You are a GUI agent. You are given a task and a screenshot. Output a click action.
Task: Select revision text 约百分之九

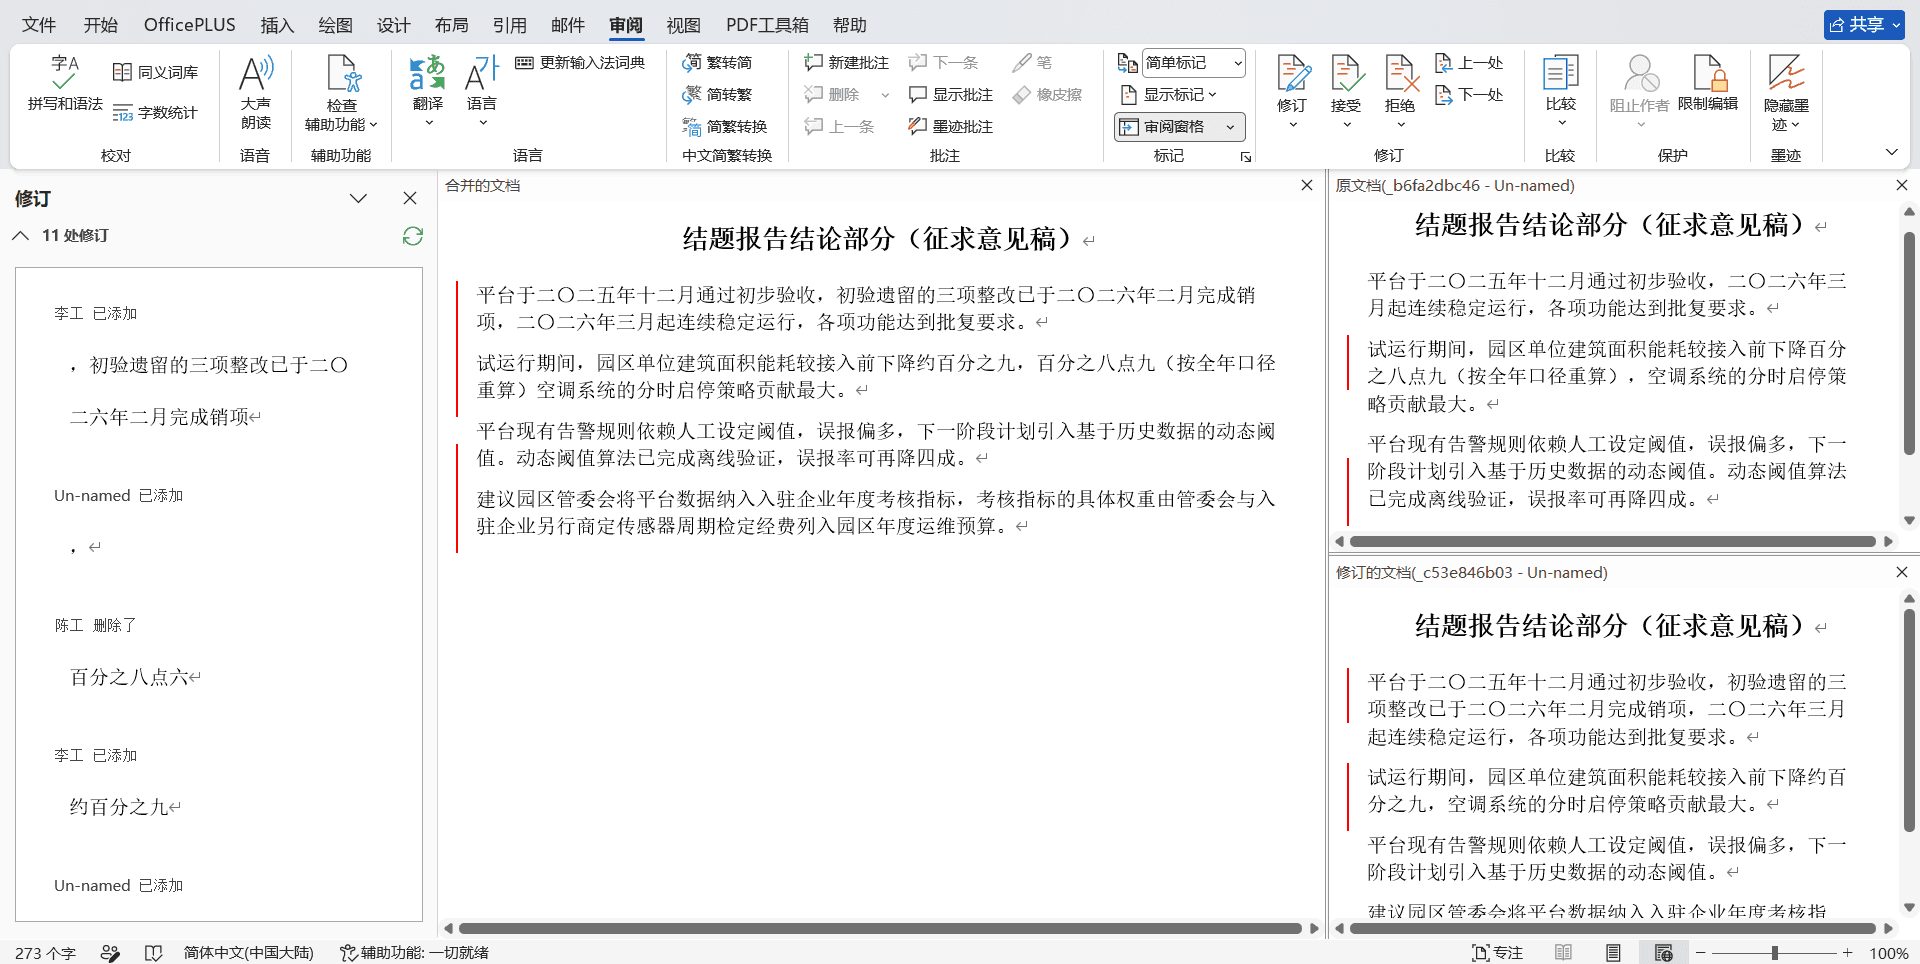click(119, 807)
